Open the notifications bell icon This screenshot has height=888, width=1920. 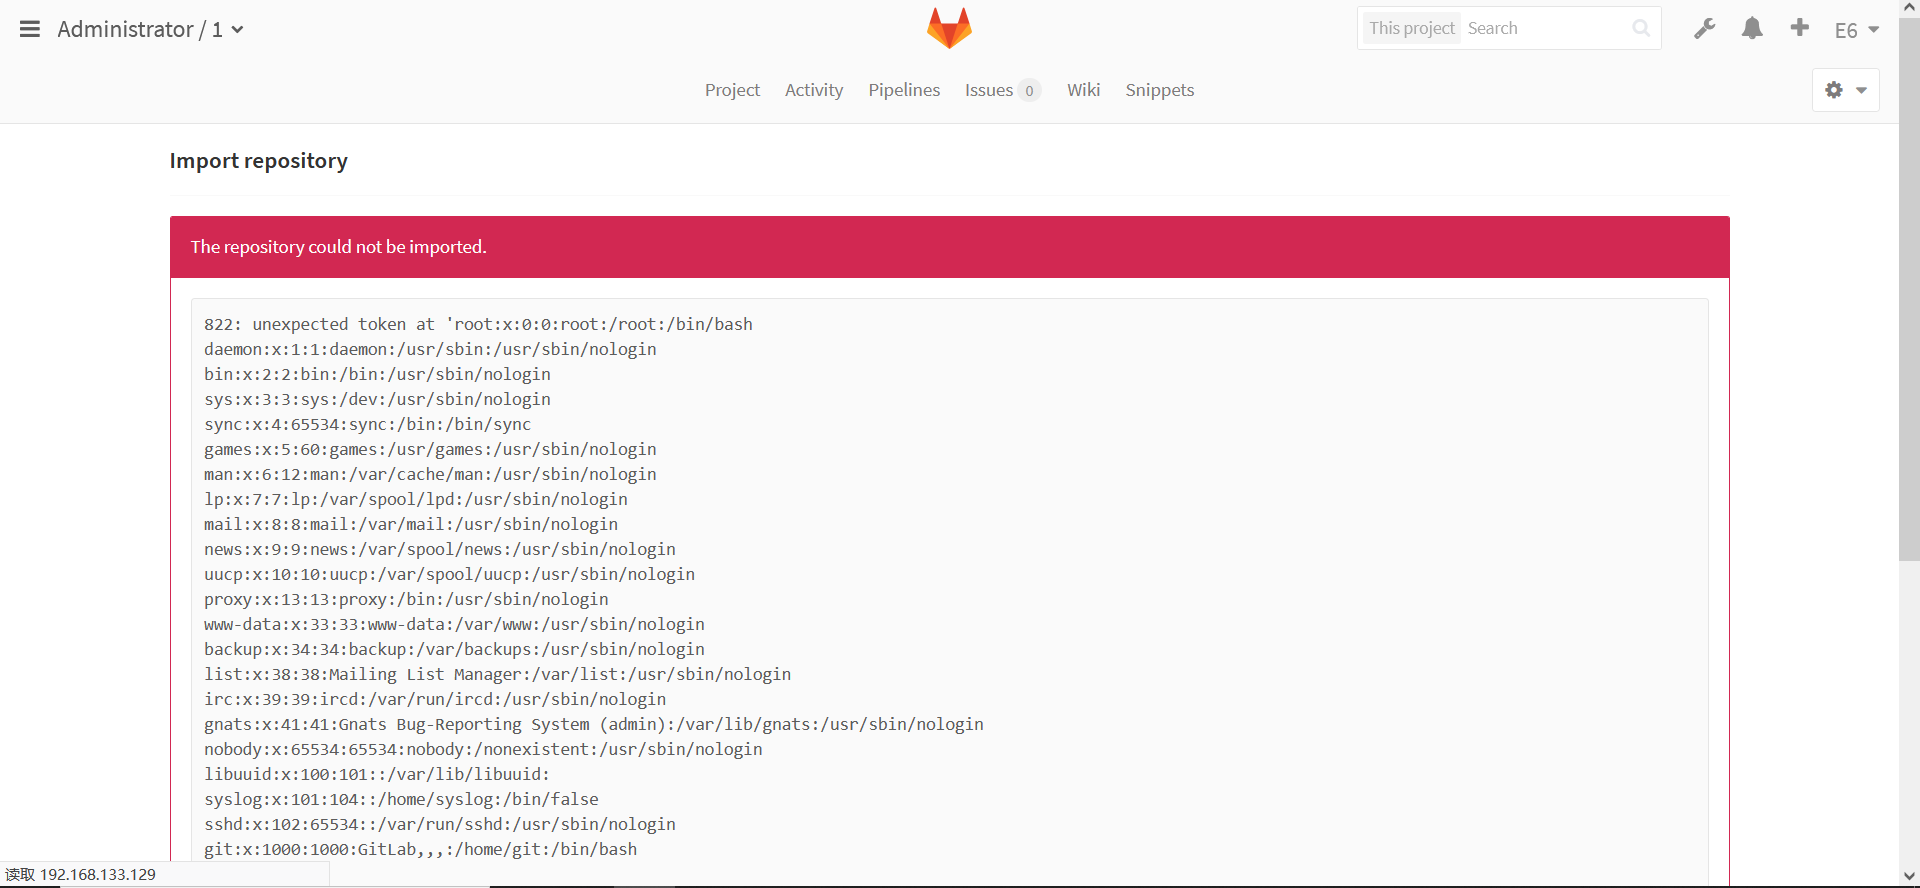(x=1752, y=29)
